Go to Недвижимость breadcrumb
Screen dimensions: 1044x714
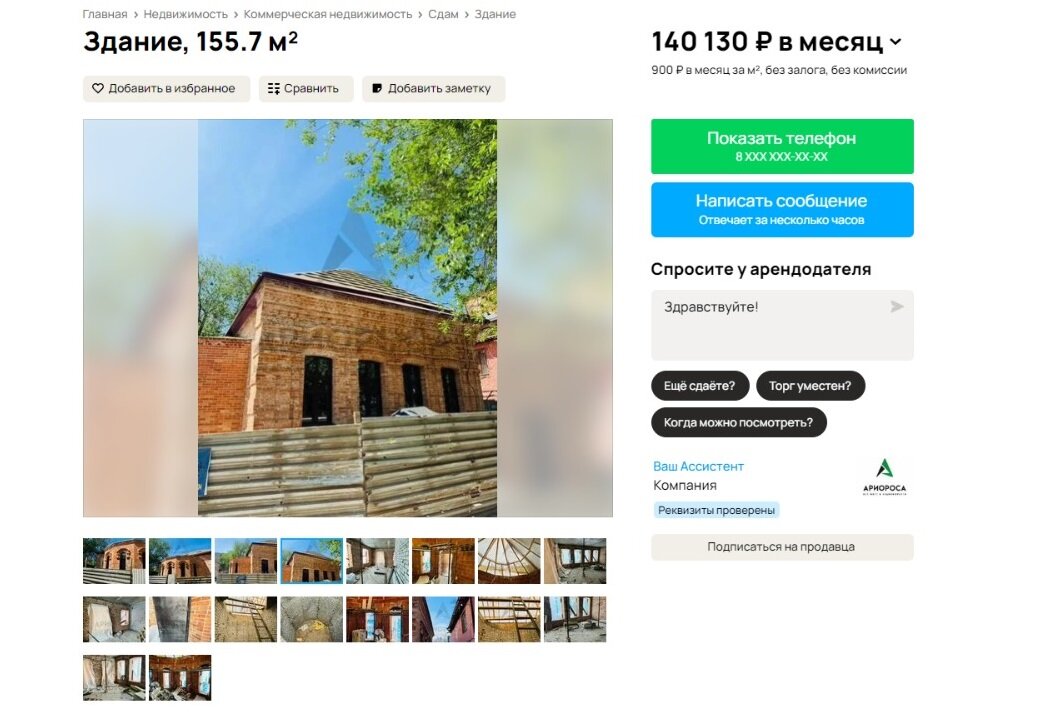coord(186,14)
